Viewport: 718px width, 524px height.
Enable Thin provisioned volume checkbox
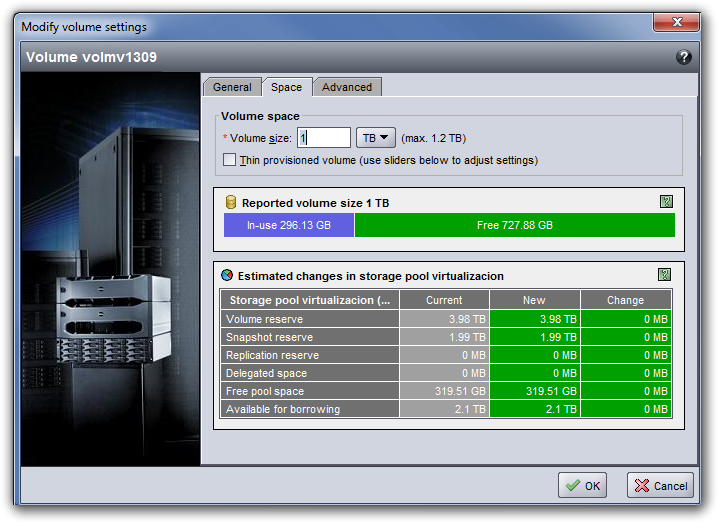(x=230, y=160)
